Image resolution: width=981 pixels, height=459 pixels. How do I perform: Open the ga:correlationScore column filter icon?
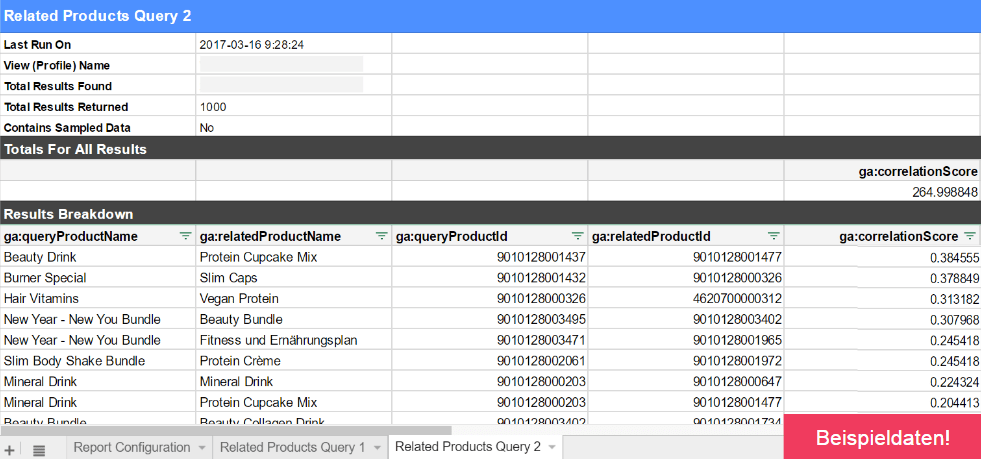(x=970, y=237)
